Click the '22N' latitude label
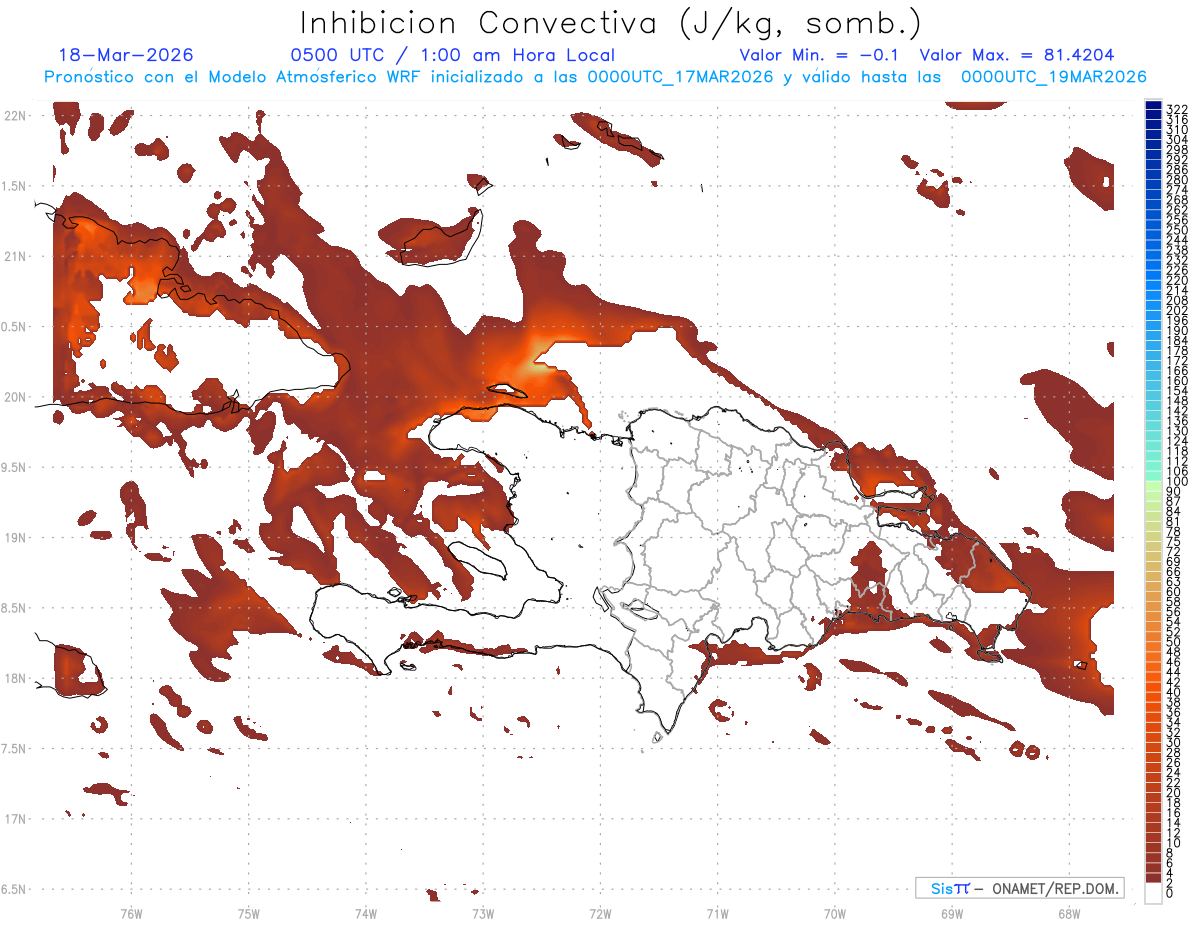 pos(15,116)
